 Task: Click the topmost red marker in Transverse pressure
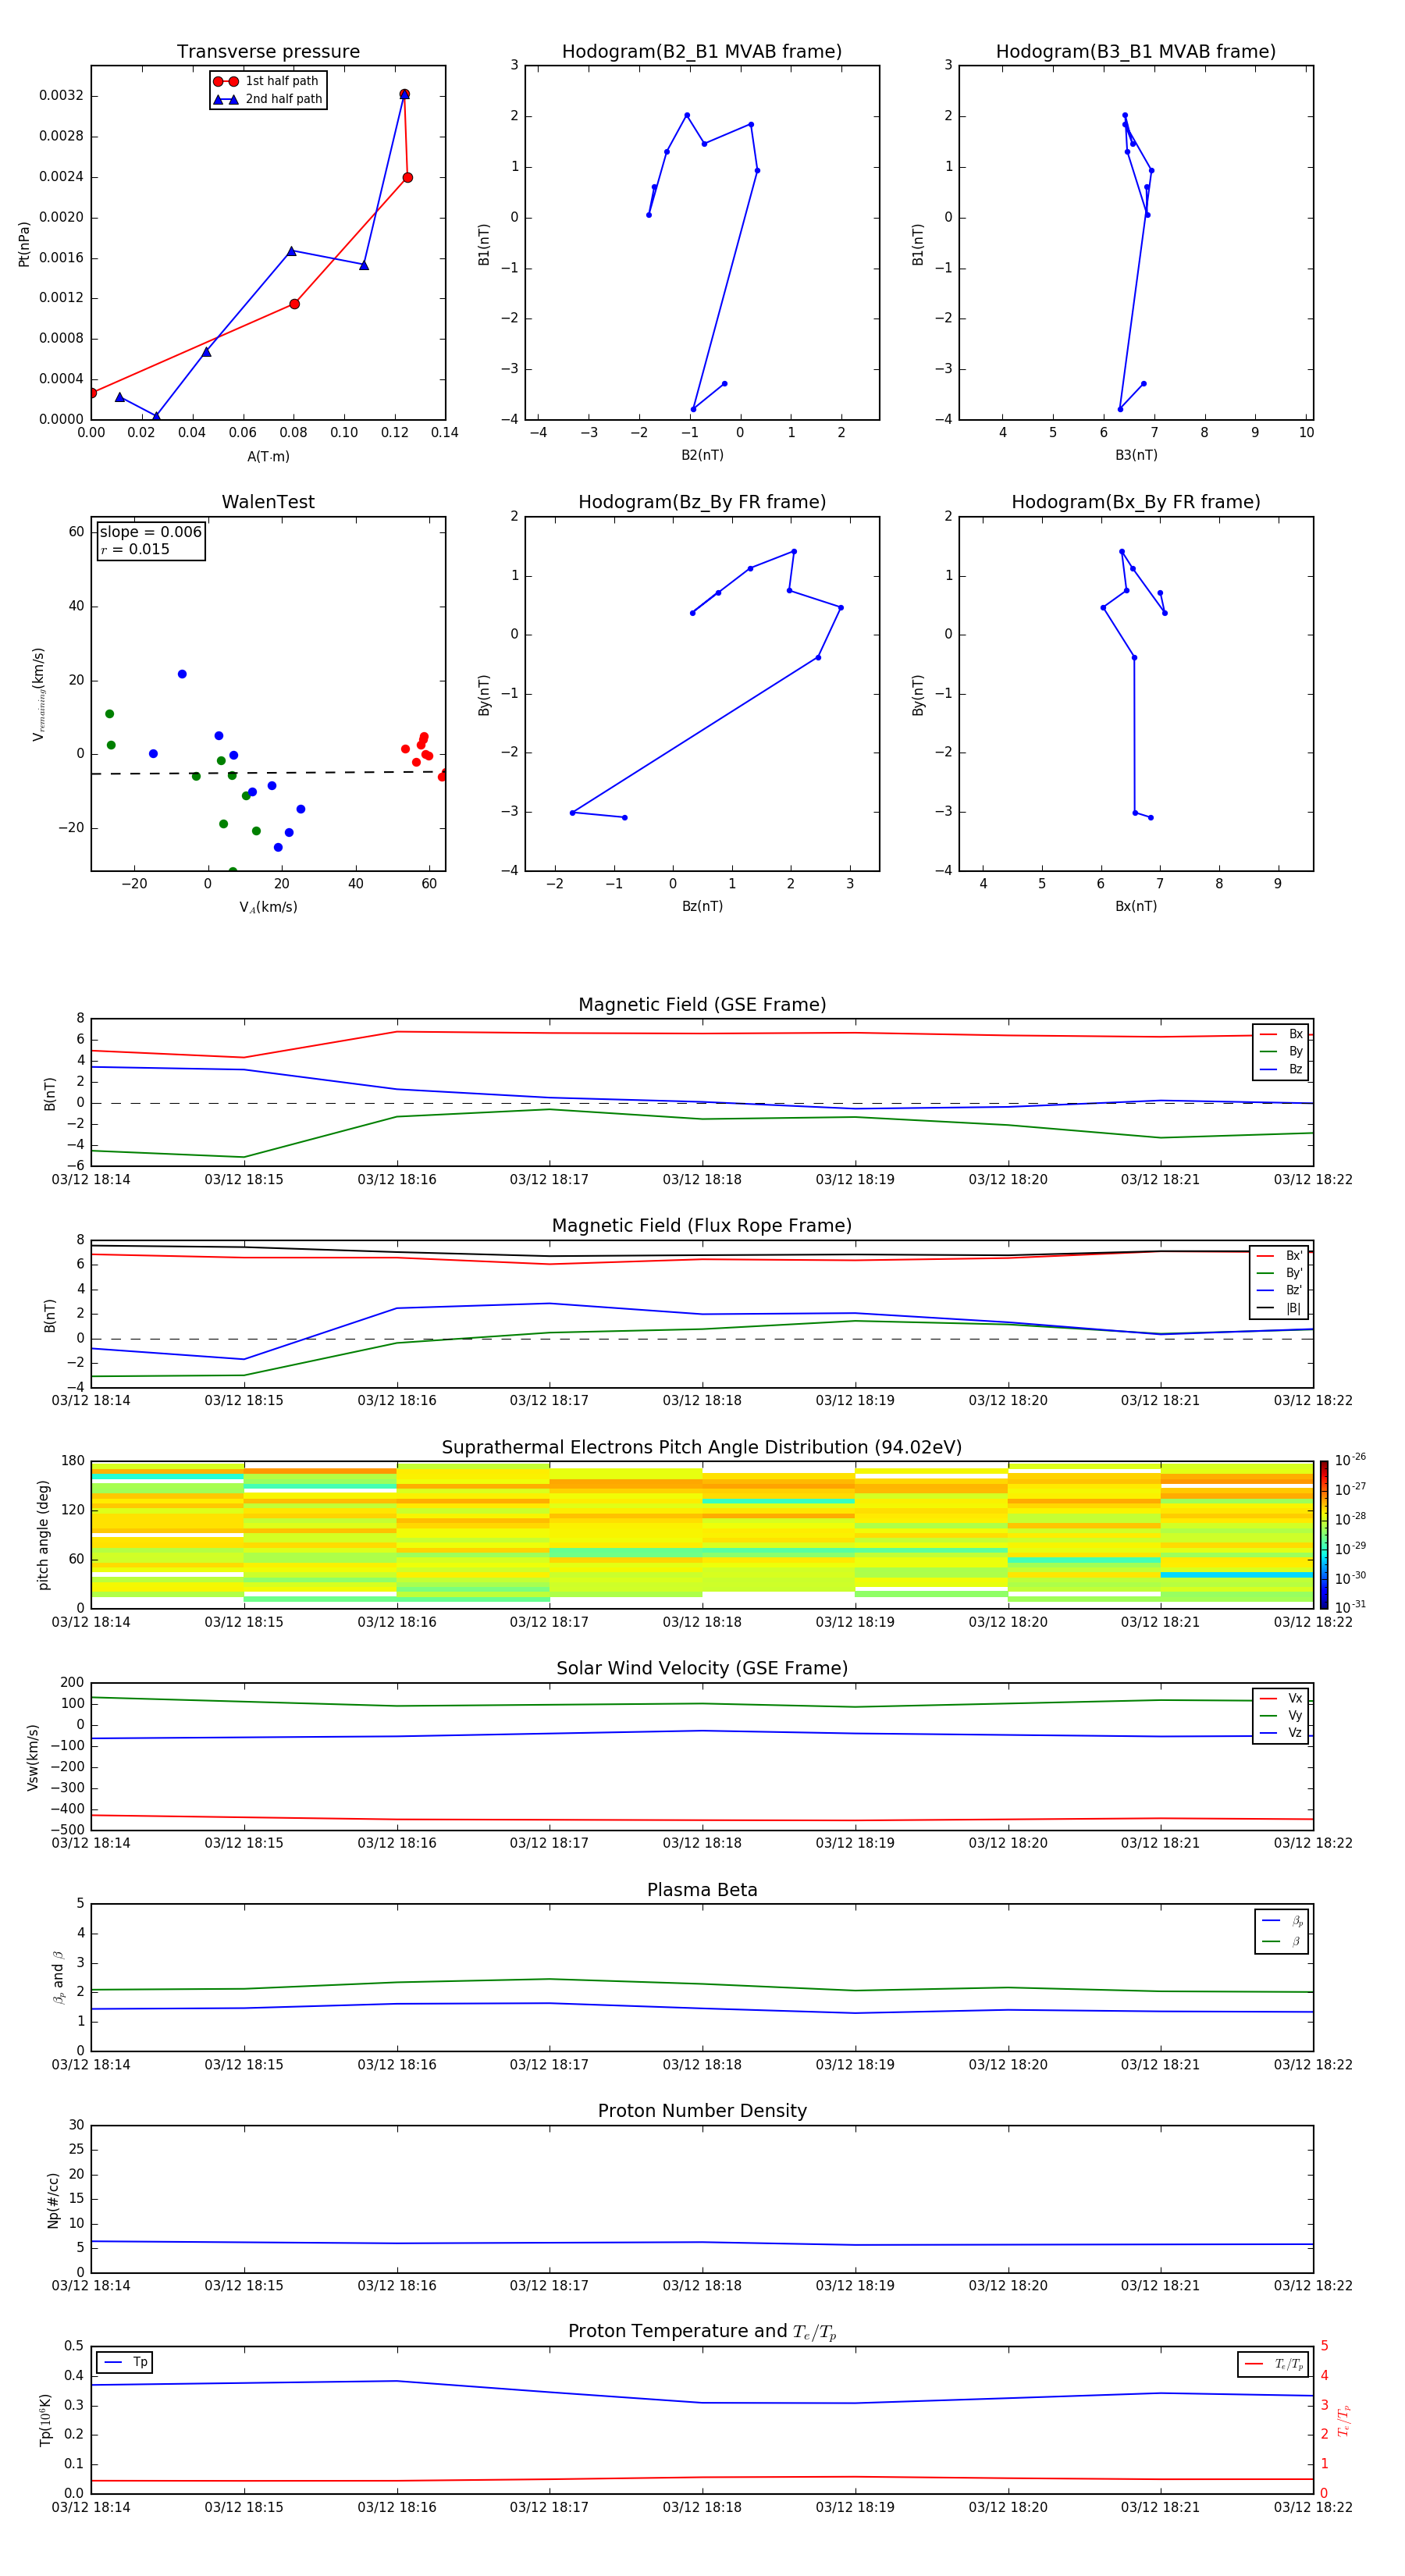coord(404,94)
